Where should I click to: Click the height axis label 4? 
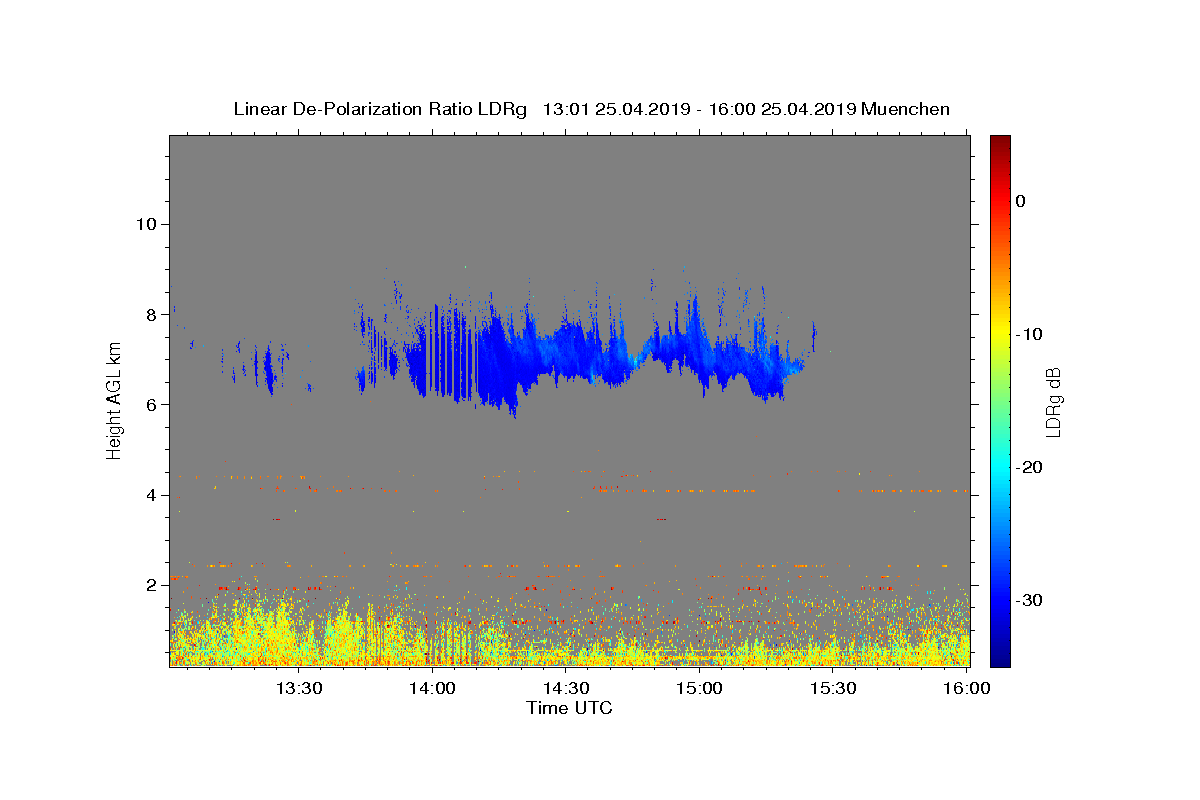point(151,494)
